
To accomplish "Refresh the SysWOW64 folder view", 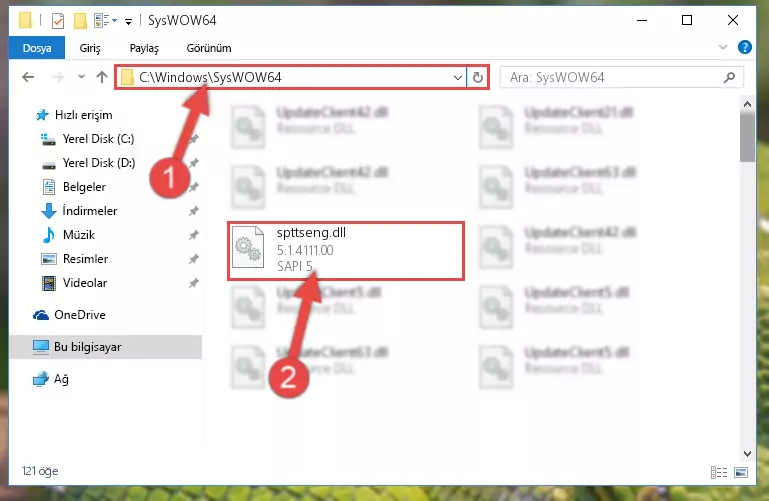I will (478, 77).
